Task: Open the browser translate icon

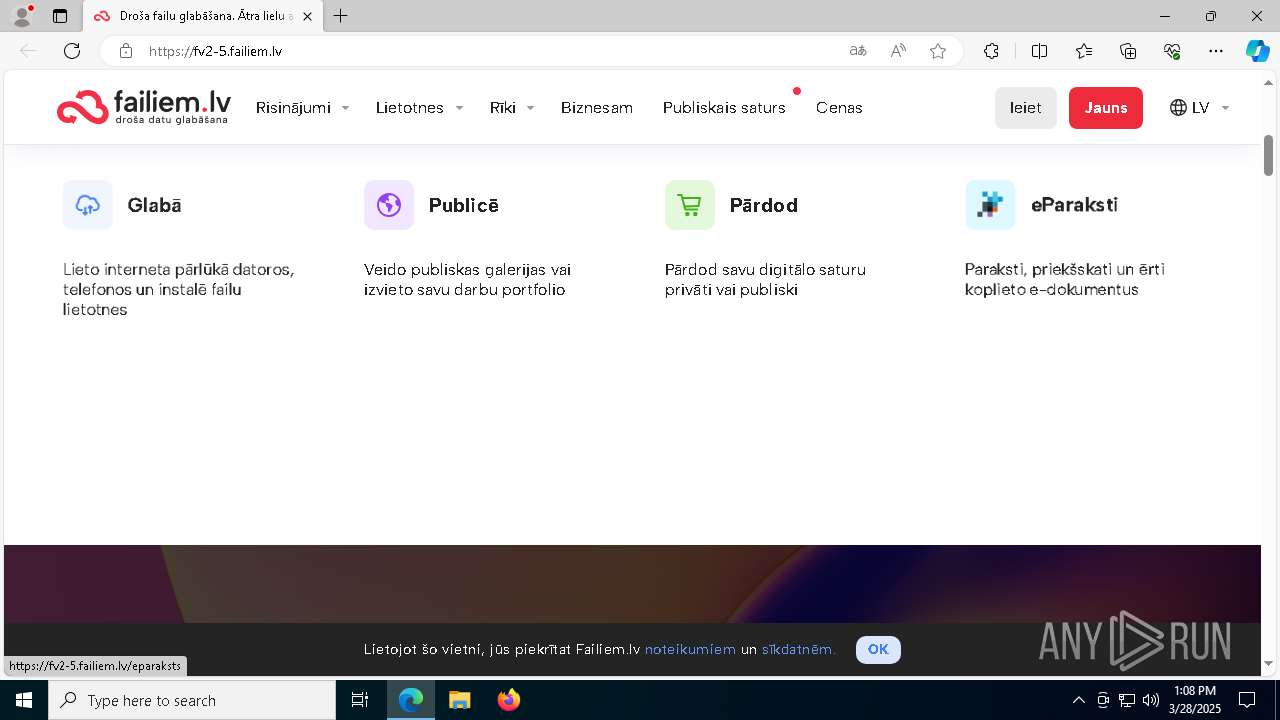Action: (x=857, y=51)
